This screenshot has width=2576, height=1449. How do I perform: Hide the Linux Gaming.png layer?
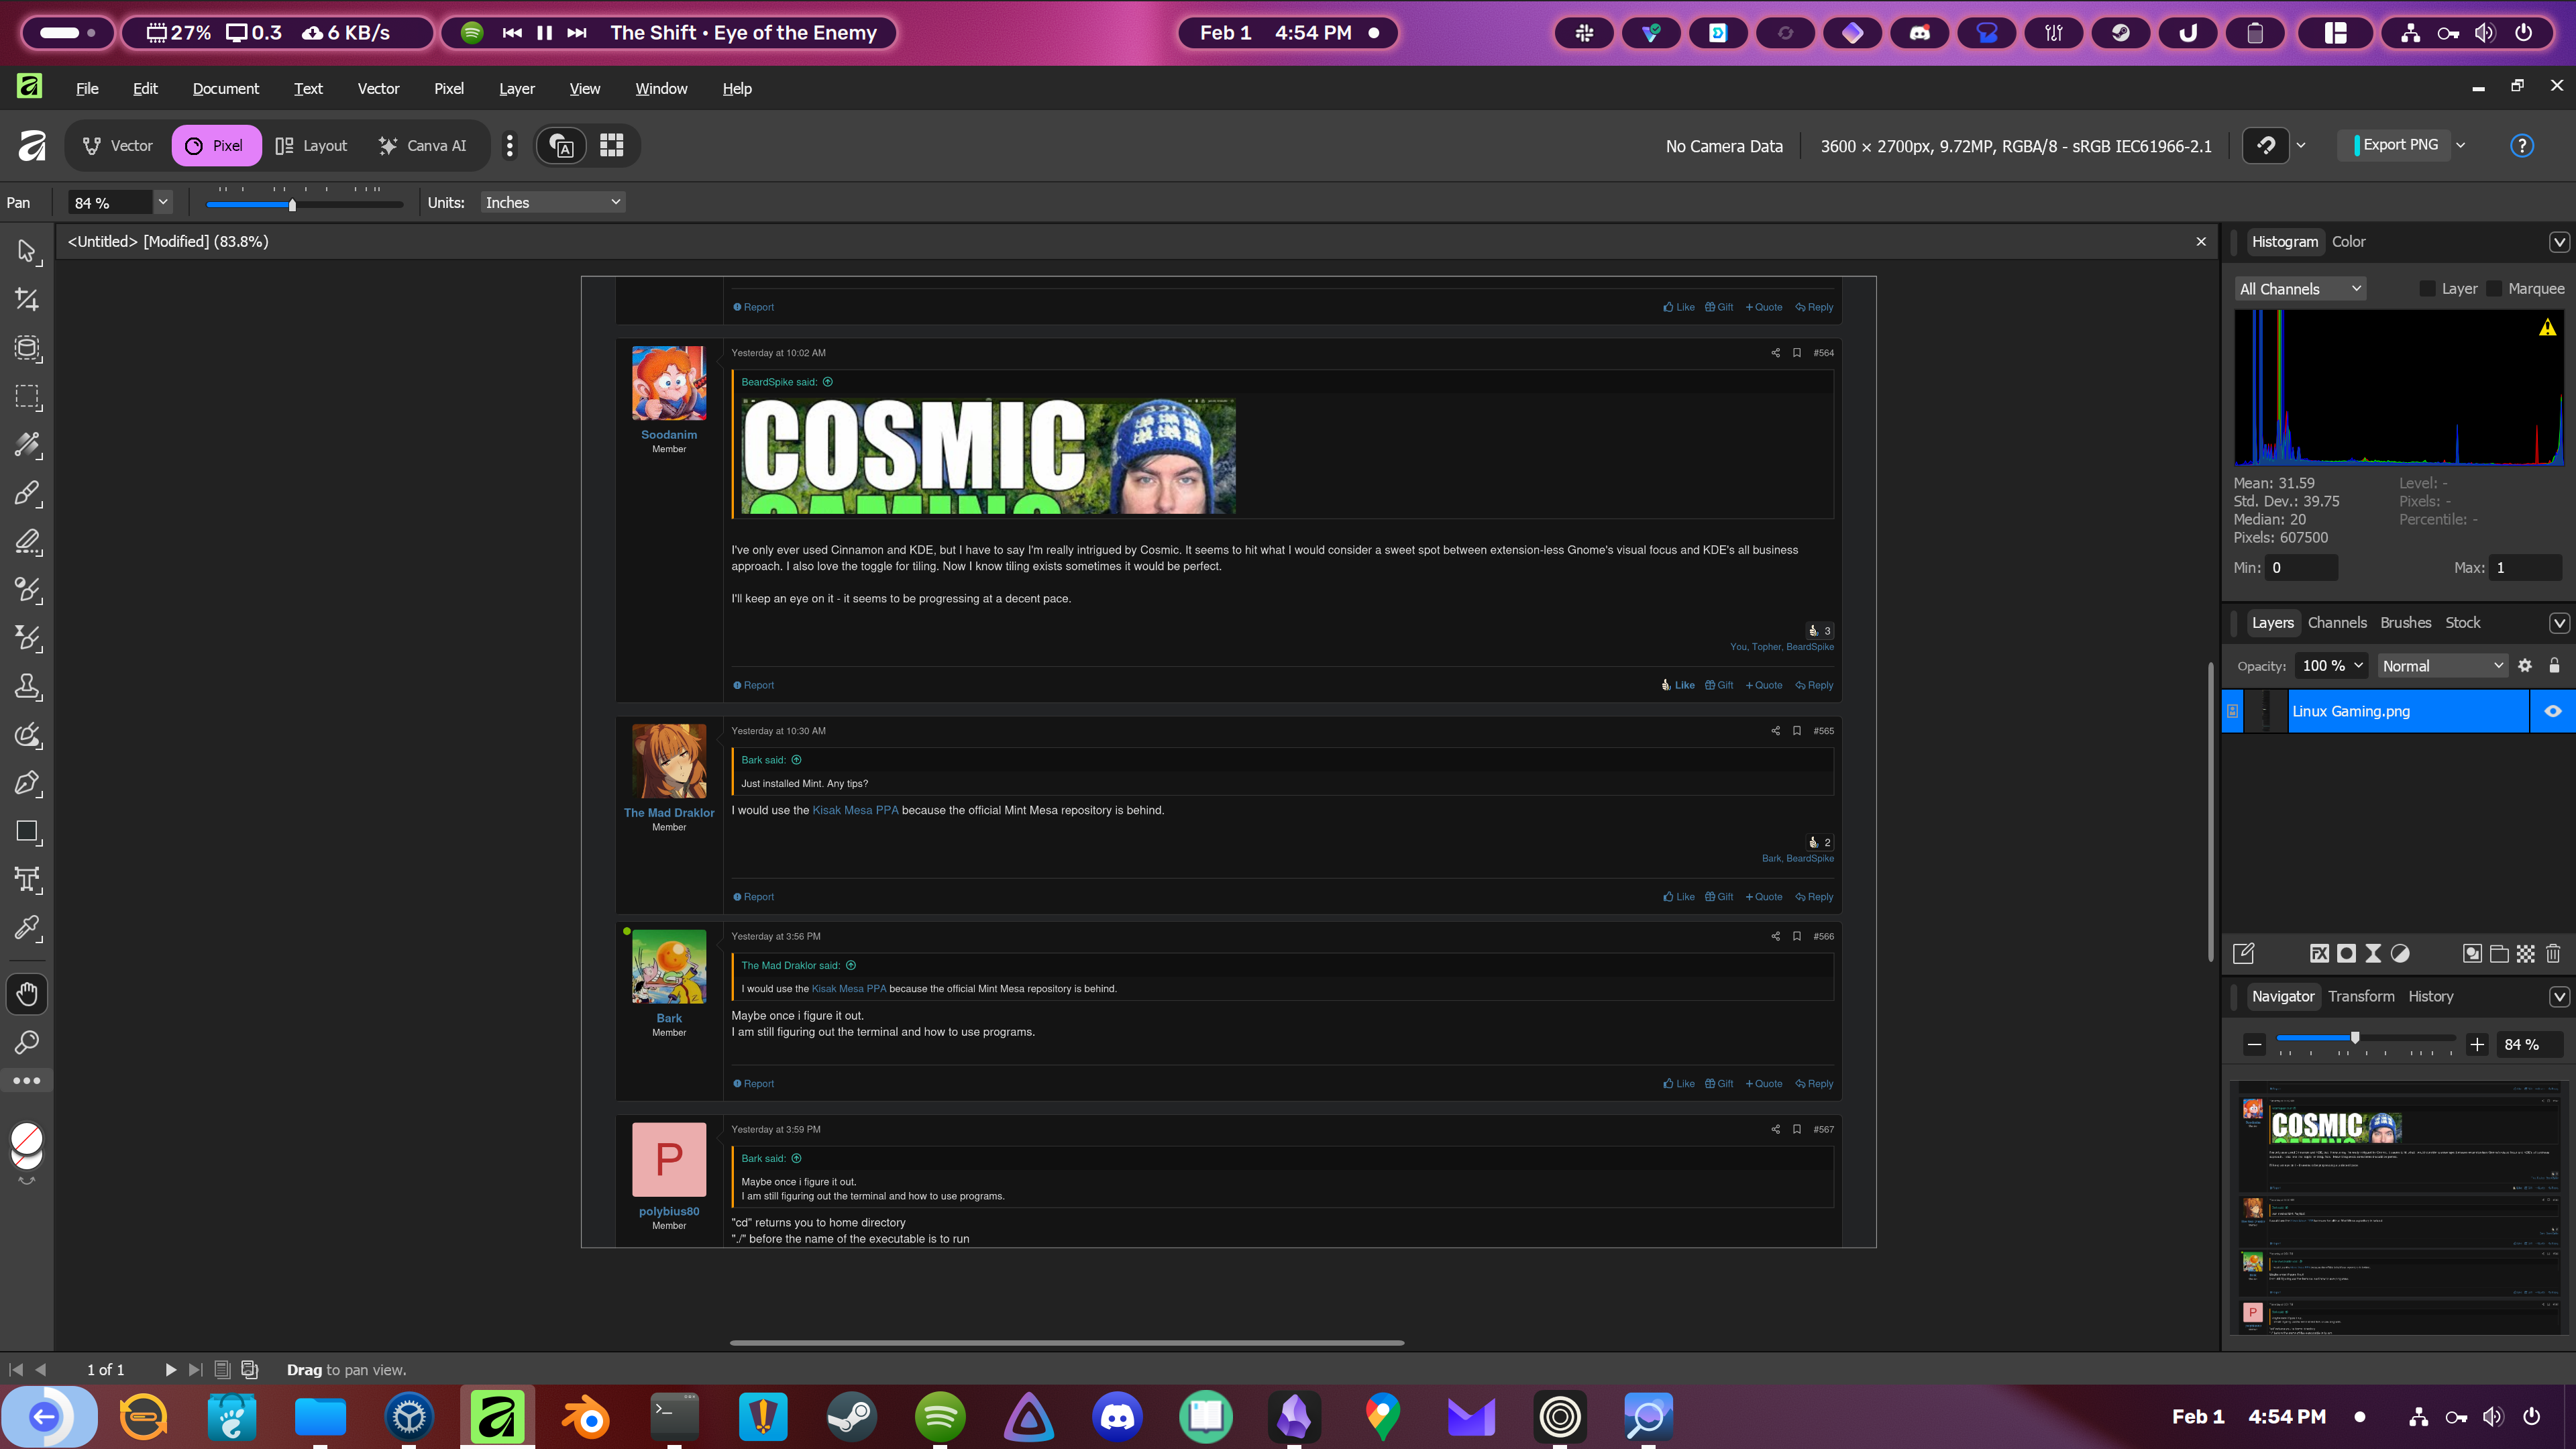[2552, 711]
